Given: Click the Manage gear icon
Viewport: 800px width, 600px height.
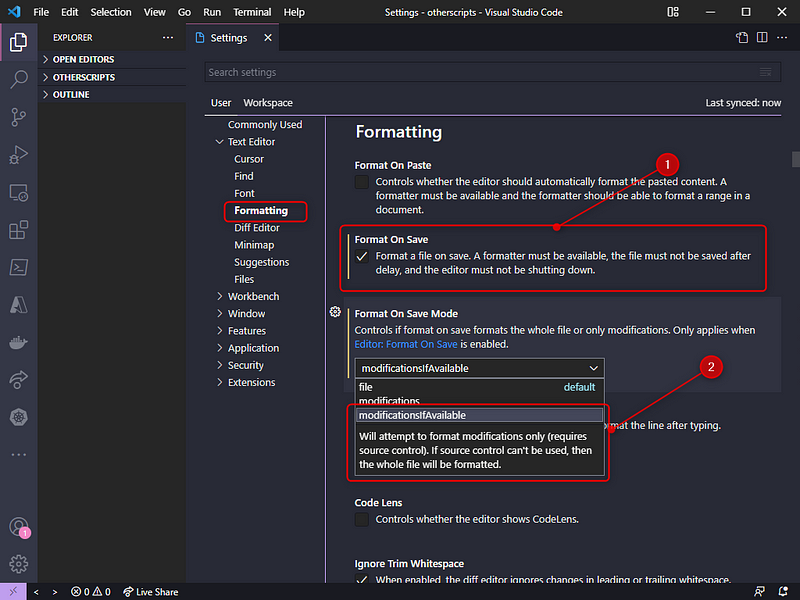Looking at the screenshot, I should (x=18, y=564).
